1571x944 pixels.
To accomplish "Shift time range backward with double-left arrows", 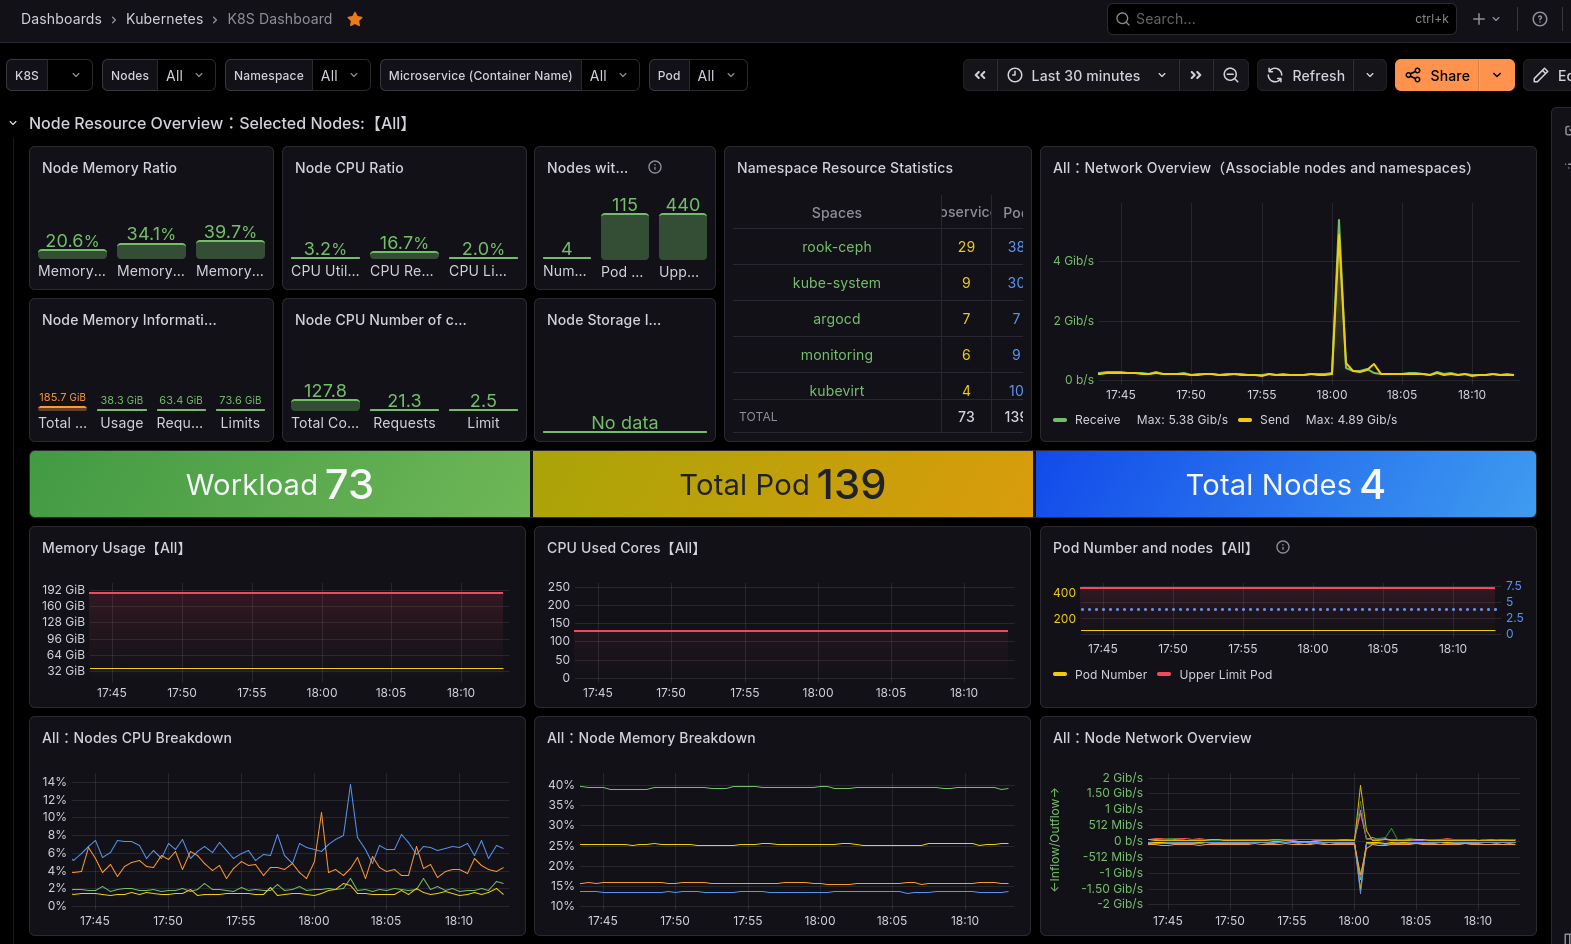I will pos(980,75).
